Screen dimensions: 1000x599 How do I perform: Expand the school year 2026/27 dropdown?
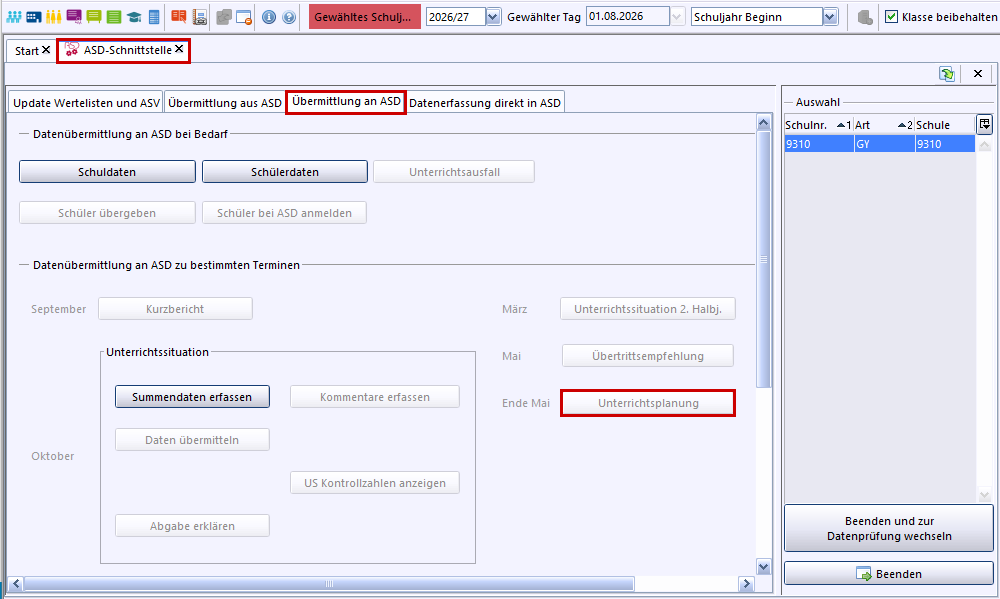click(493, 17)
